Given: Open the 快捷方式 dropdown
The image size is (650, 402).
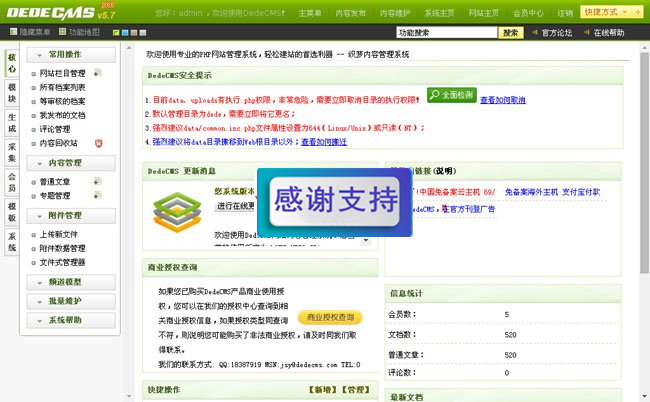Looking at the screenshot, I should (x=606, y=12).
